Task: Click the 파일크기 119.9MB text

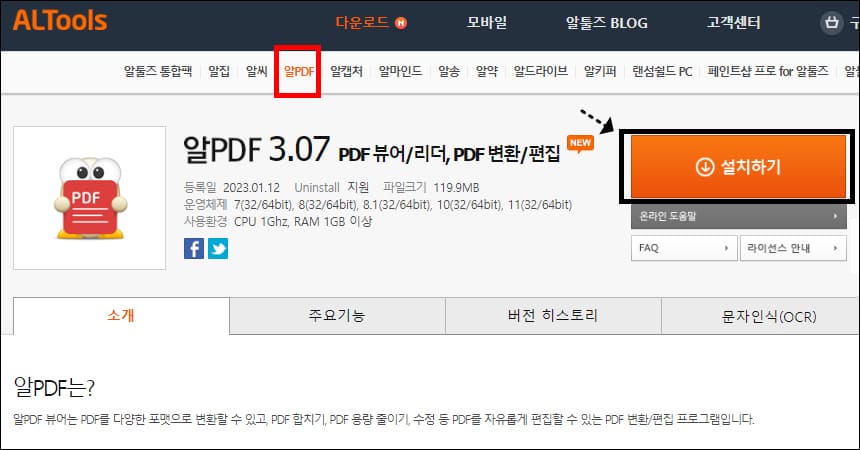Action: tap(431, 188)
